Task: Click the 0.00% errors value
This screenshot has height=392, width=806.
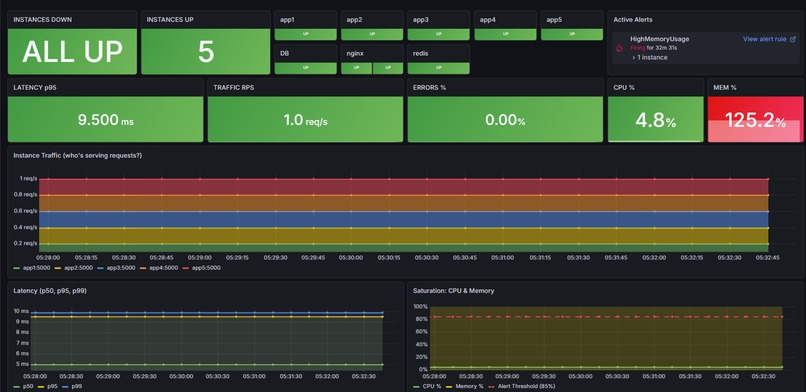Action: 505,120
